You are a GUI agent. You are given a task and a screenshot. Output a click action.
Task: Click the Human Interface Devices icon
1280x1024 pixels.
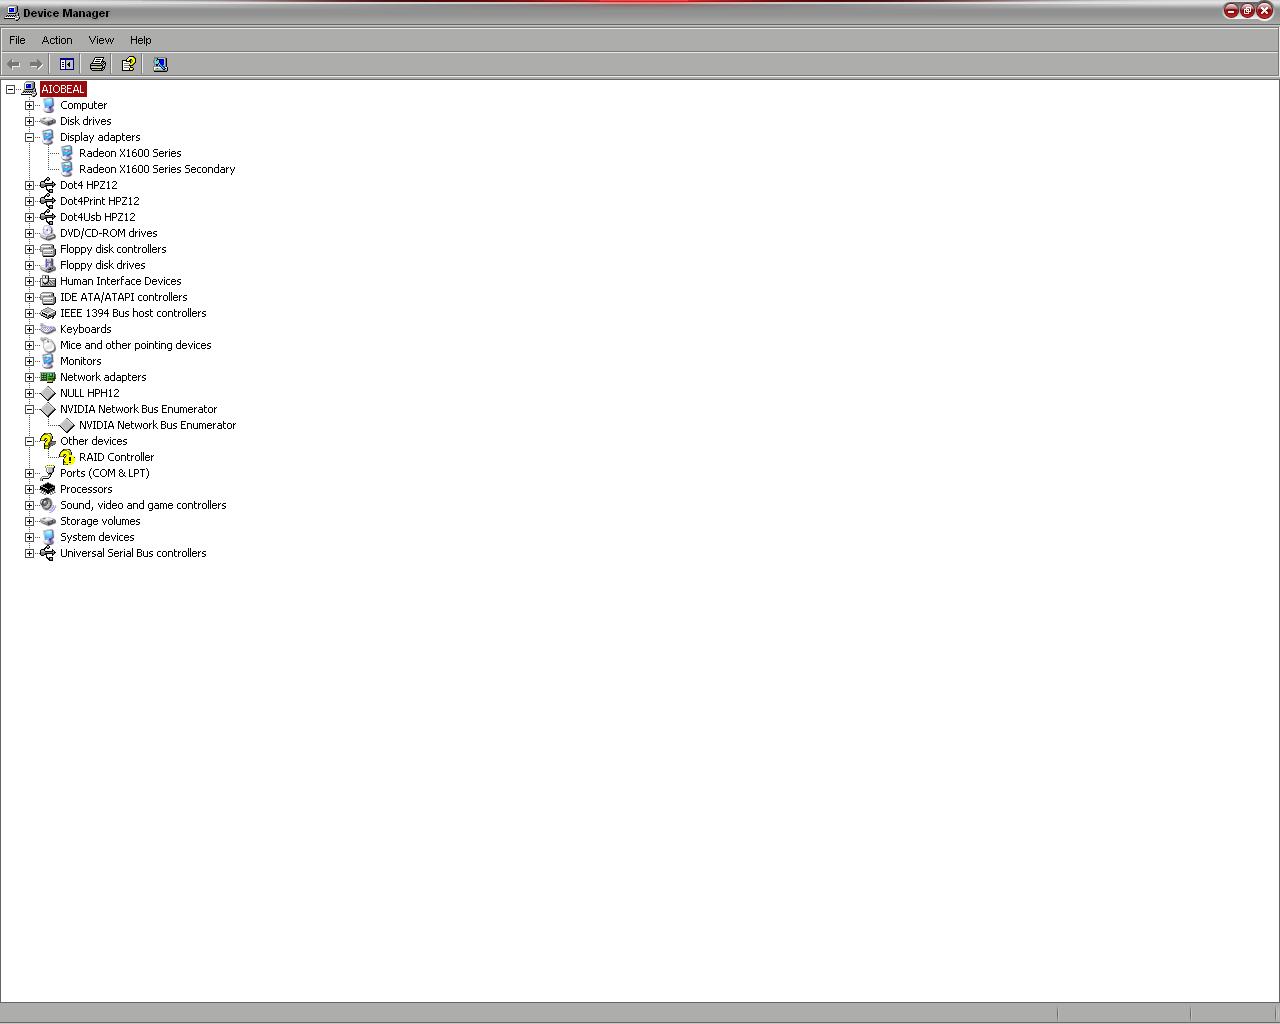pyautogui.click(x=48, y=281)
